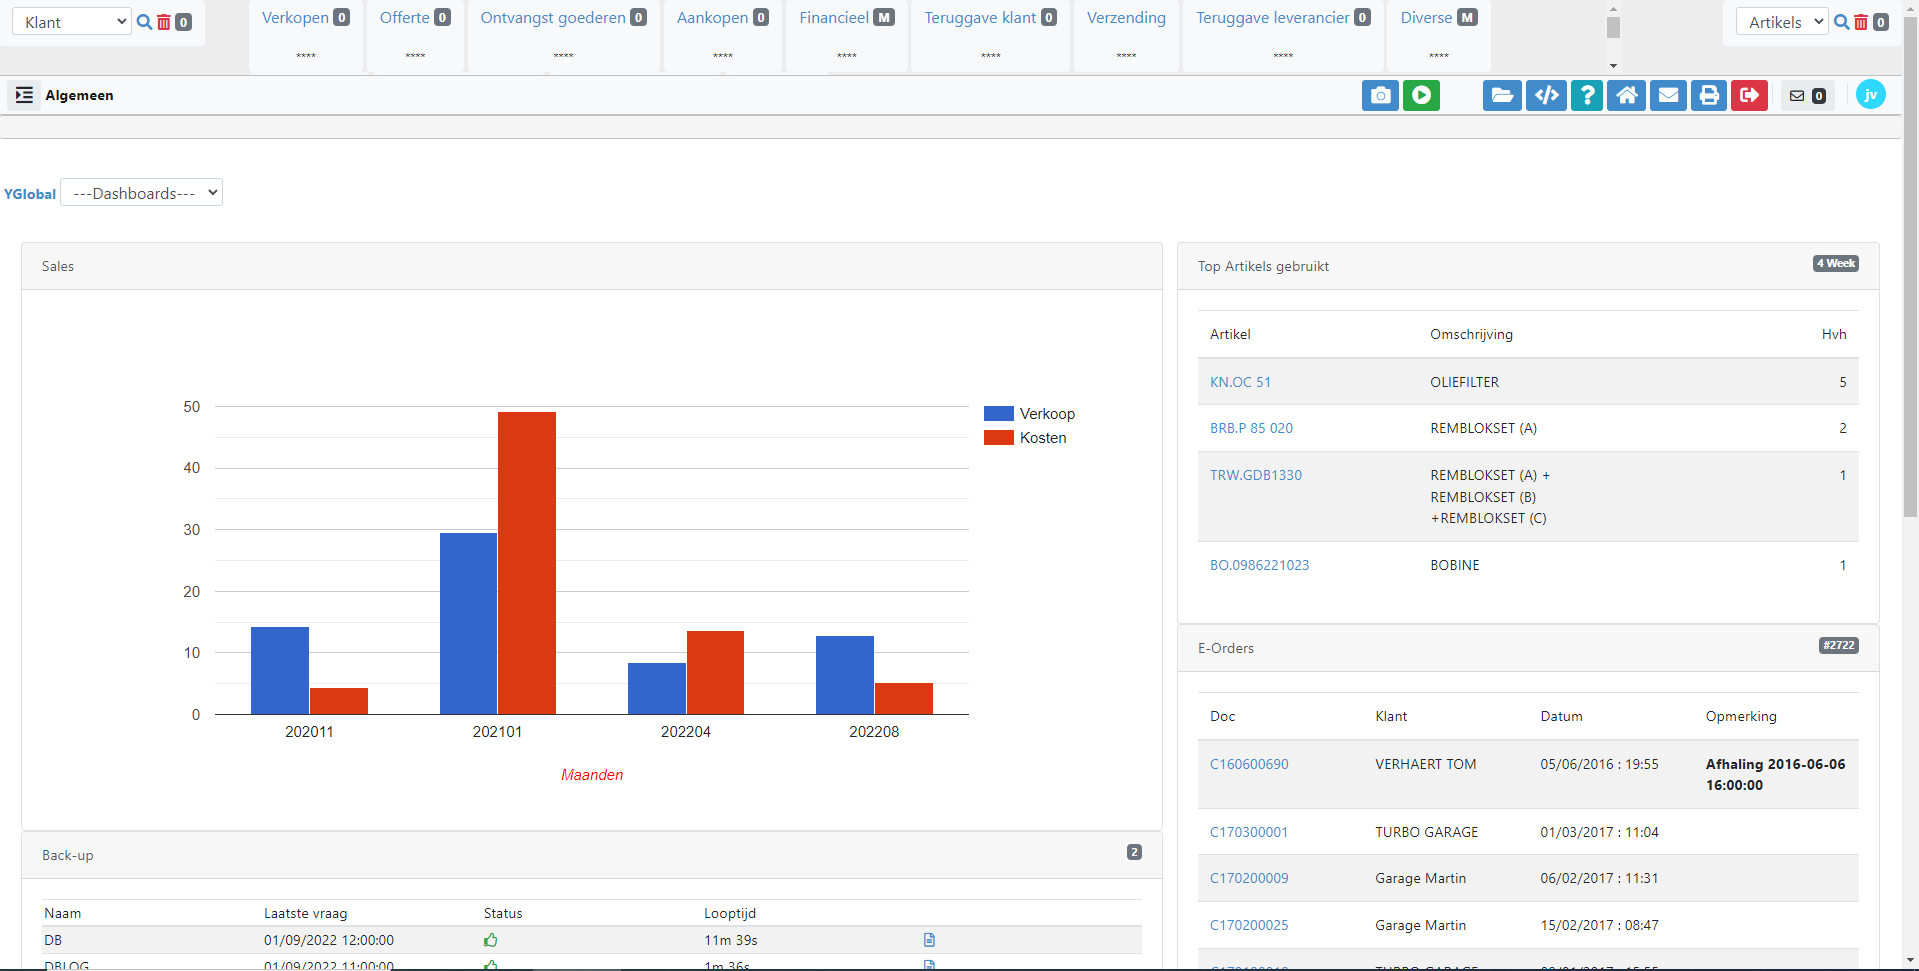This screenshot has height=971, width=1919.
Task: Open article BRB.P 85 020
Action: [1251, 428]
